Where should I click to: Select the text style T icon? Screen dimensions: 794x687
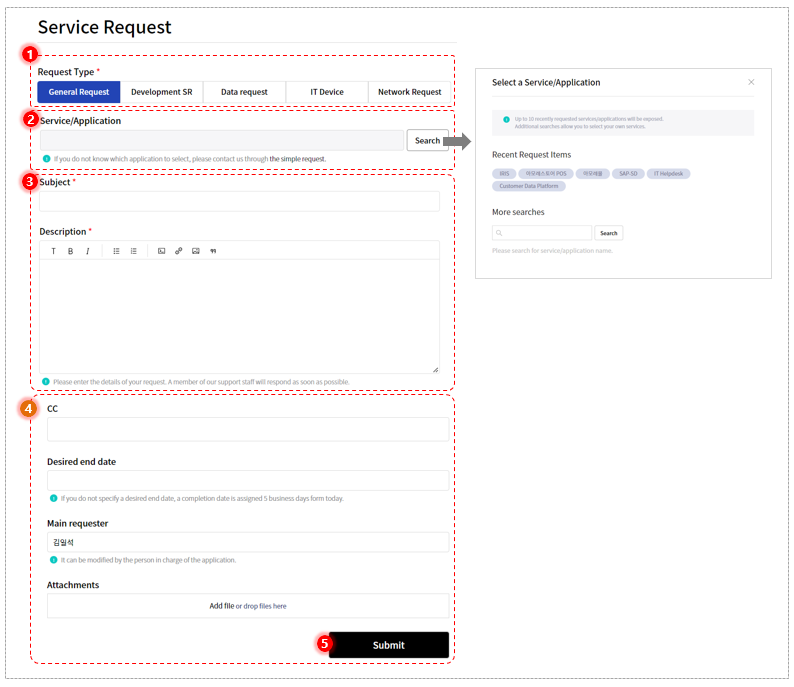tap(53, 251)
